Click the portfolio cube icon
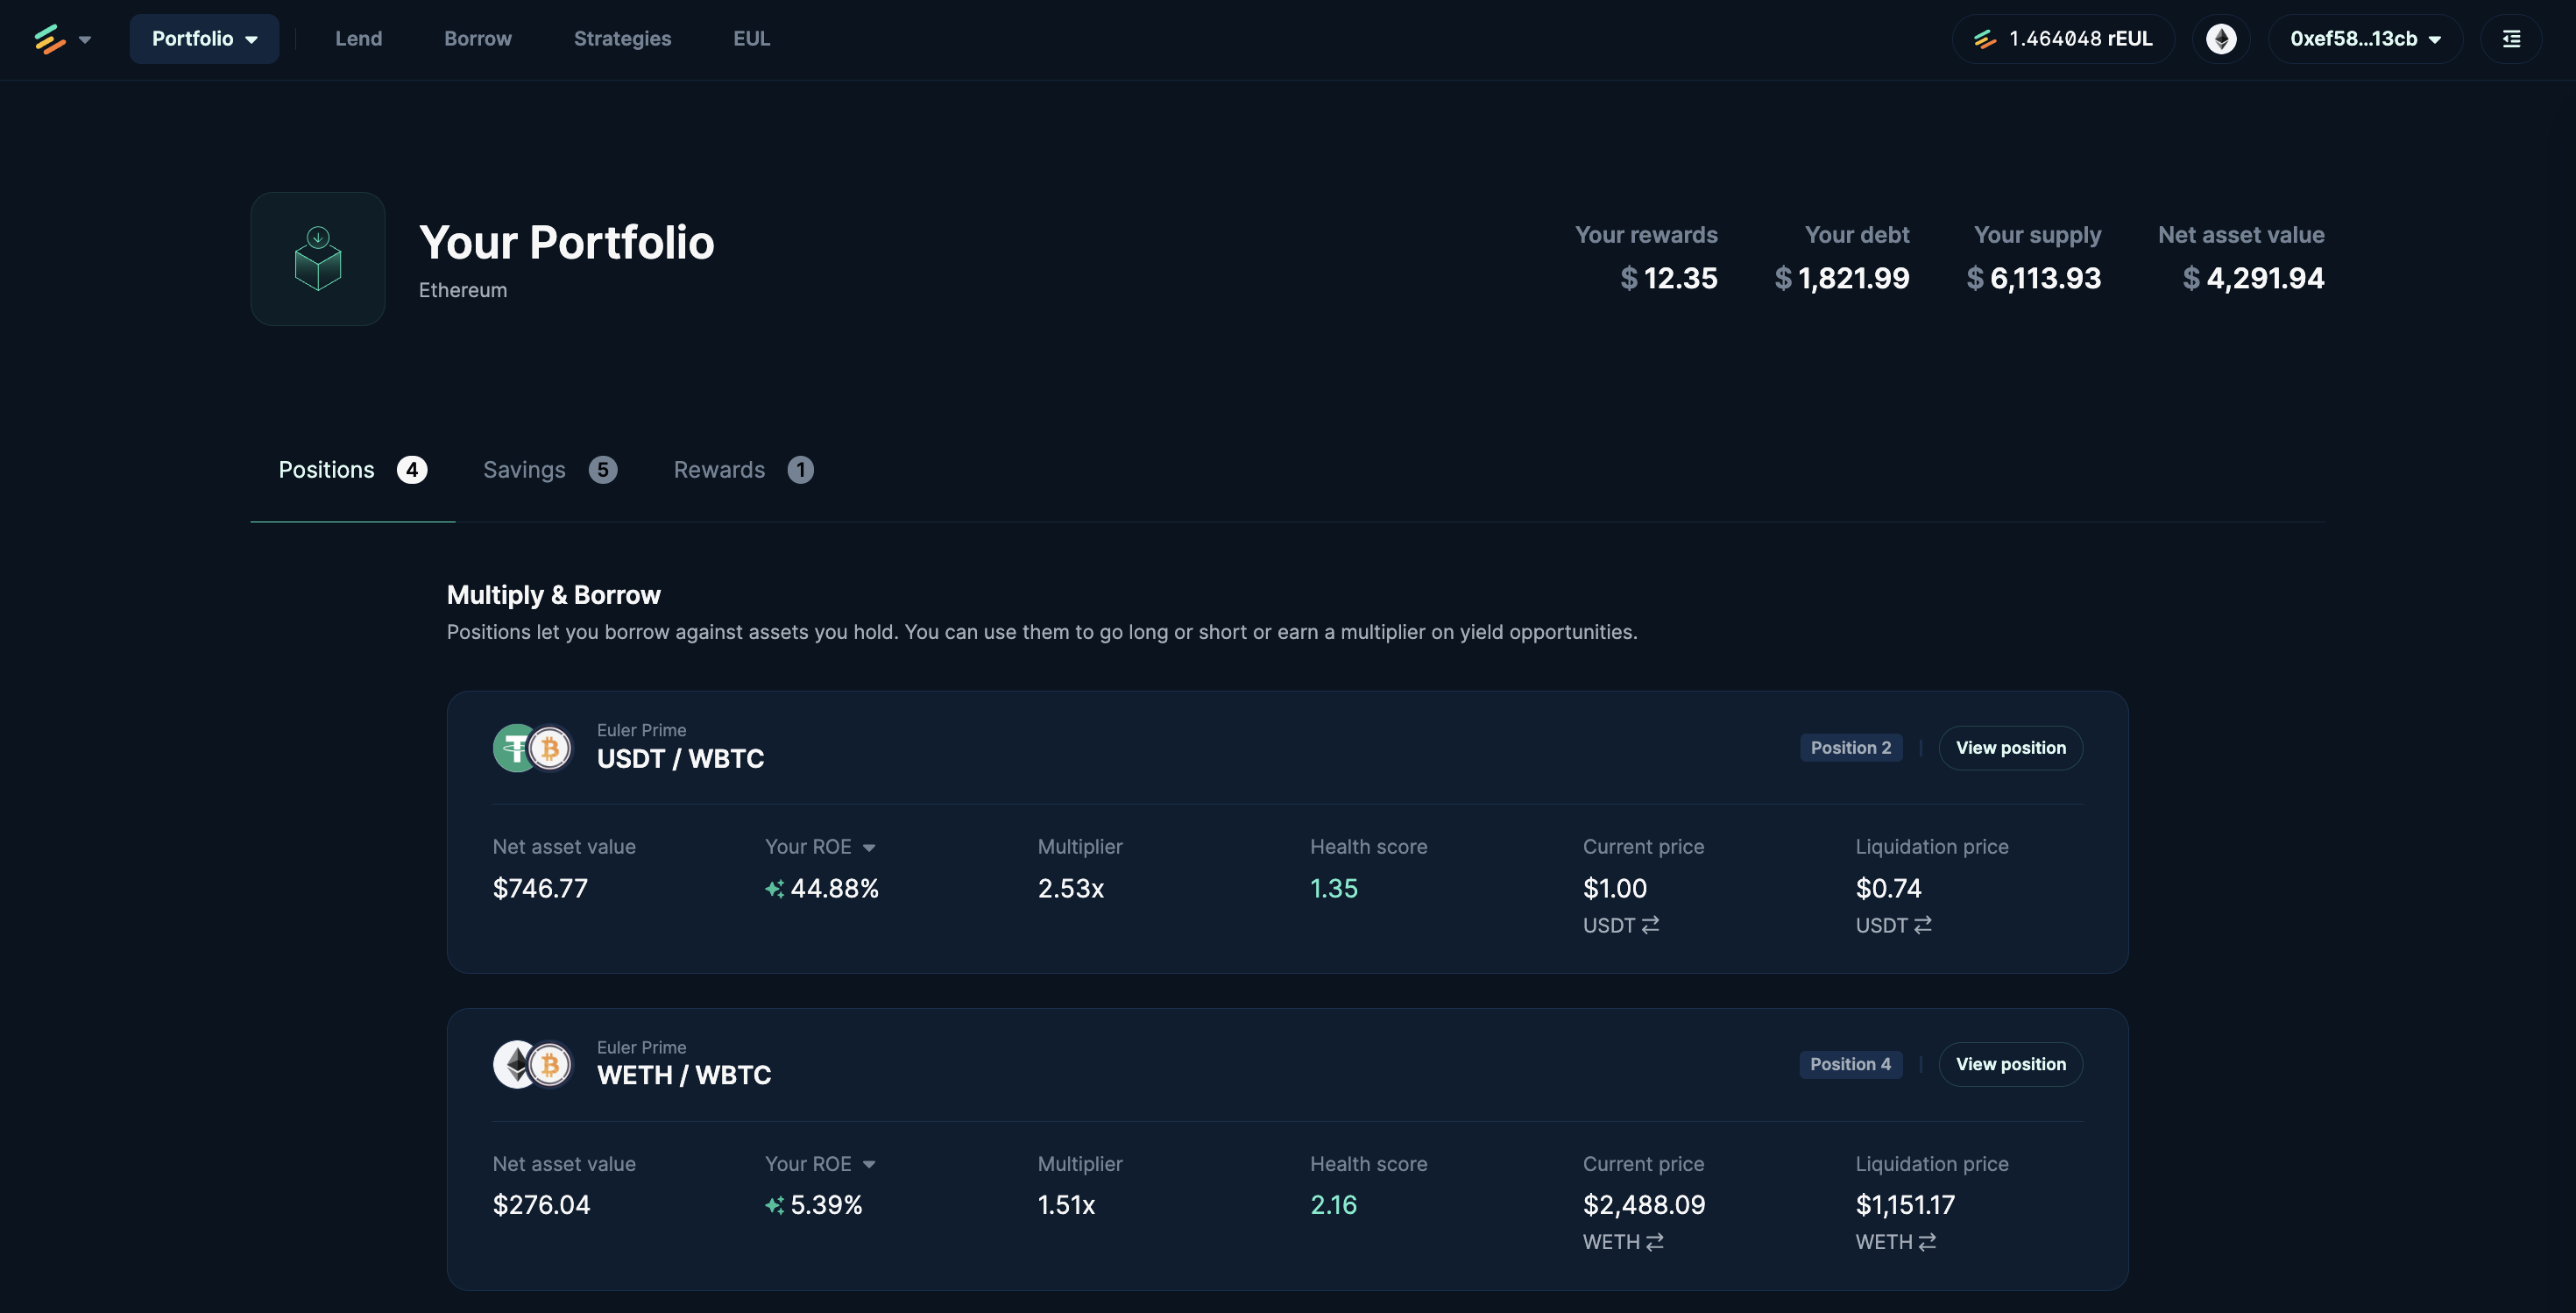Screen dimensions: 2576x1313 coord(318,259)
